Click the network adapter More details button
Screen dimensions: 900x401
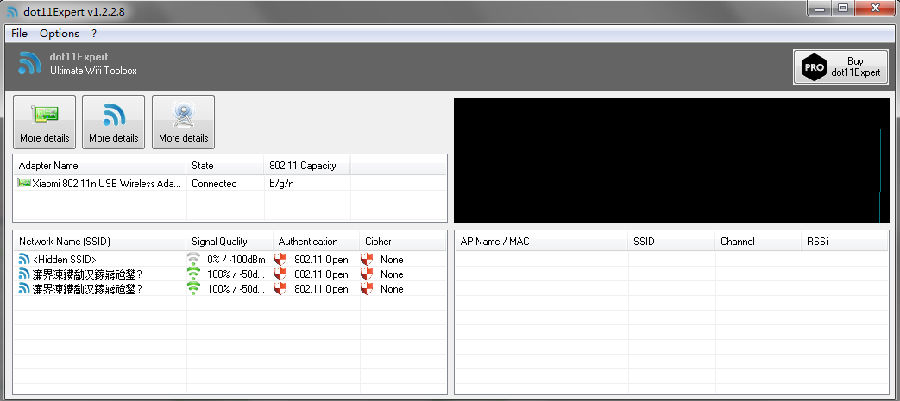coord(44,122)
